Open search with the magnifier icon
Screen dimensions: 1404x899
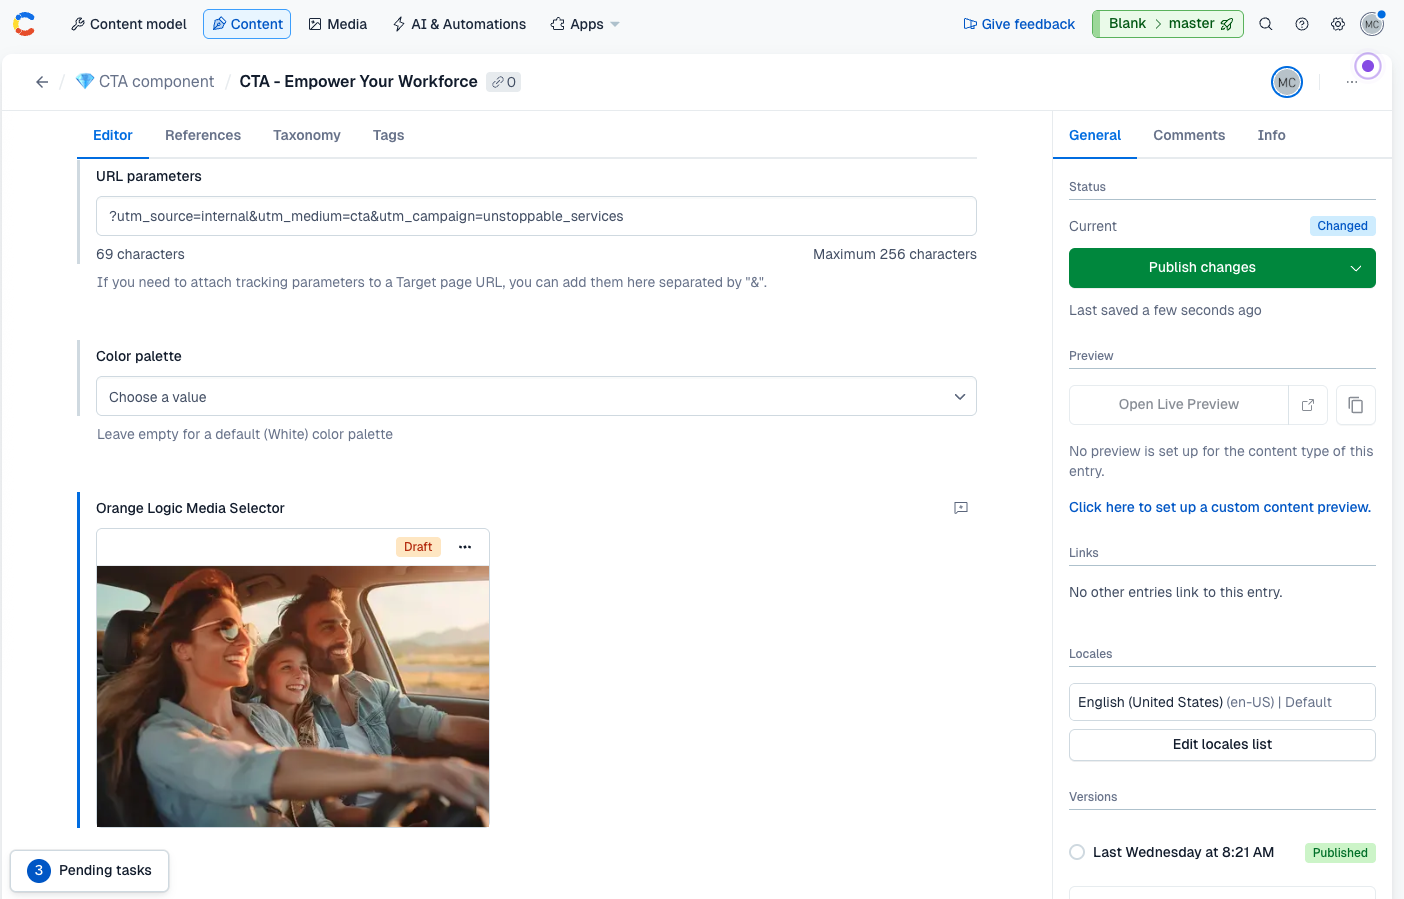pos(1266,24)
